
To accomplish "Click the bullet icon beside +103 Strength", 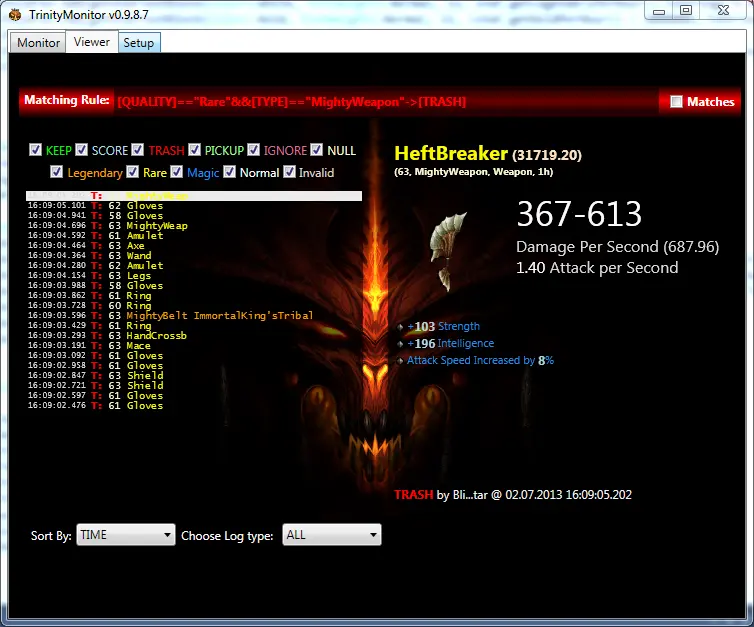I will pyautogui.click(x=400, y=327).
